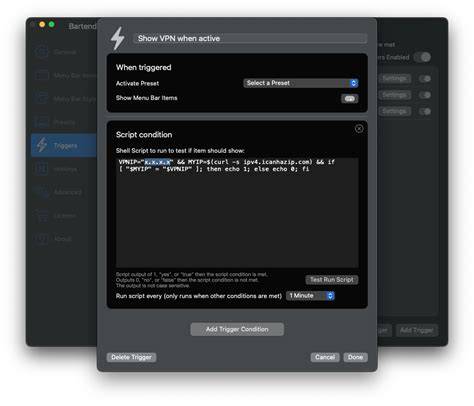The width and height of the screenshot is (474, 406).
Task: Select Triggers in the Bartender sidebar
Action: coord(64,146)
